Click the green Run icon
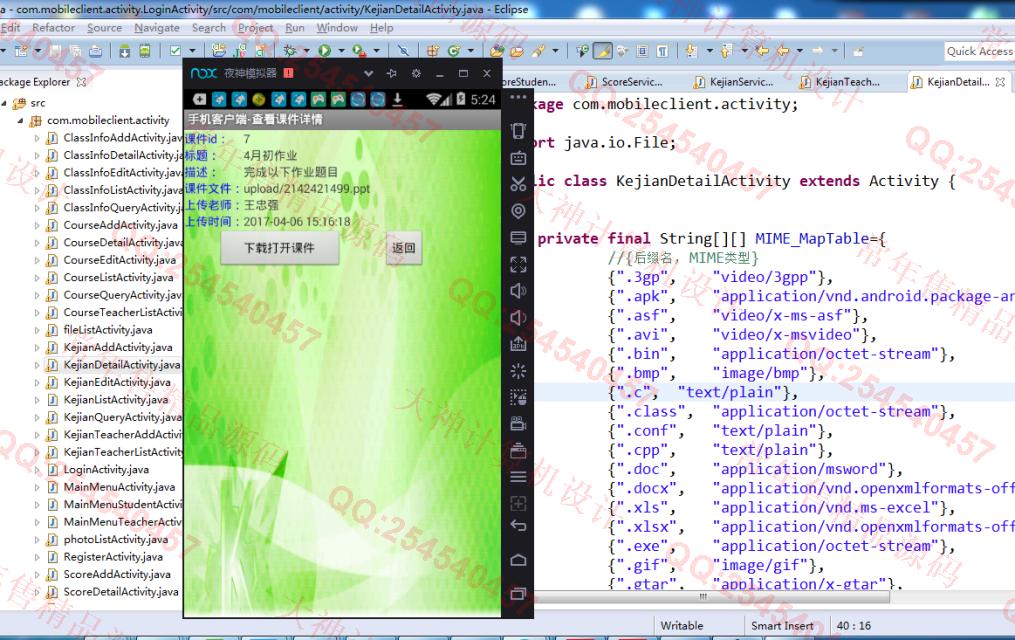1015x640 pixels. point(324,51)
